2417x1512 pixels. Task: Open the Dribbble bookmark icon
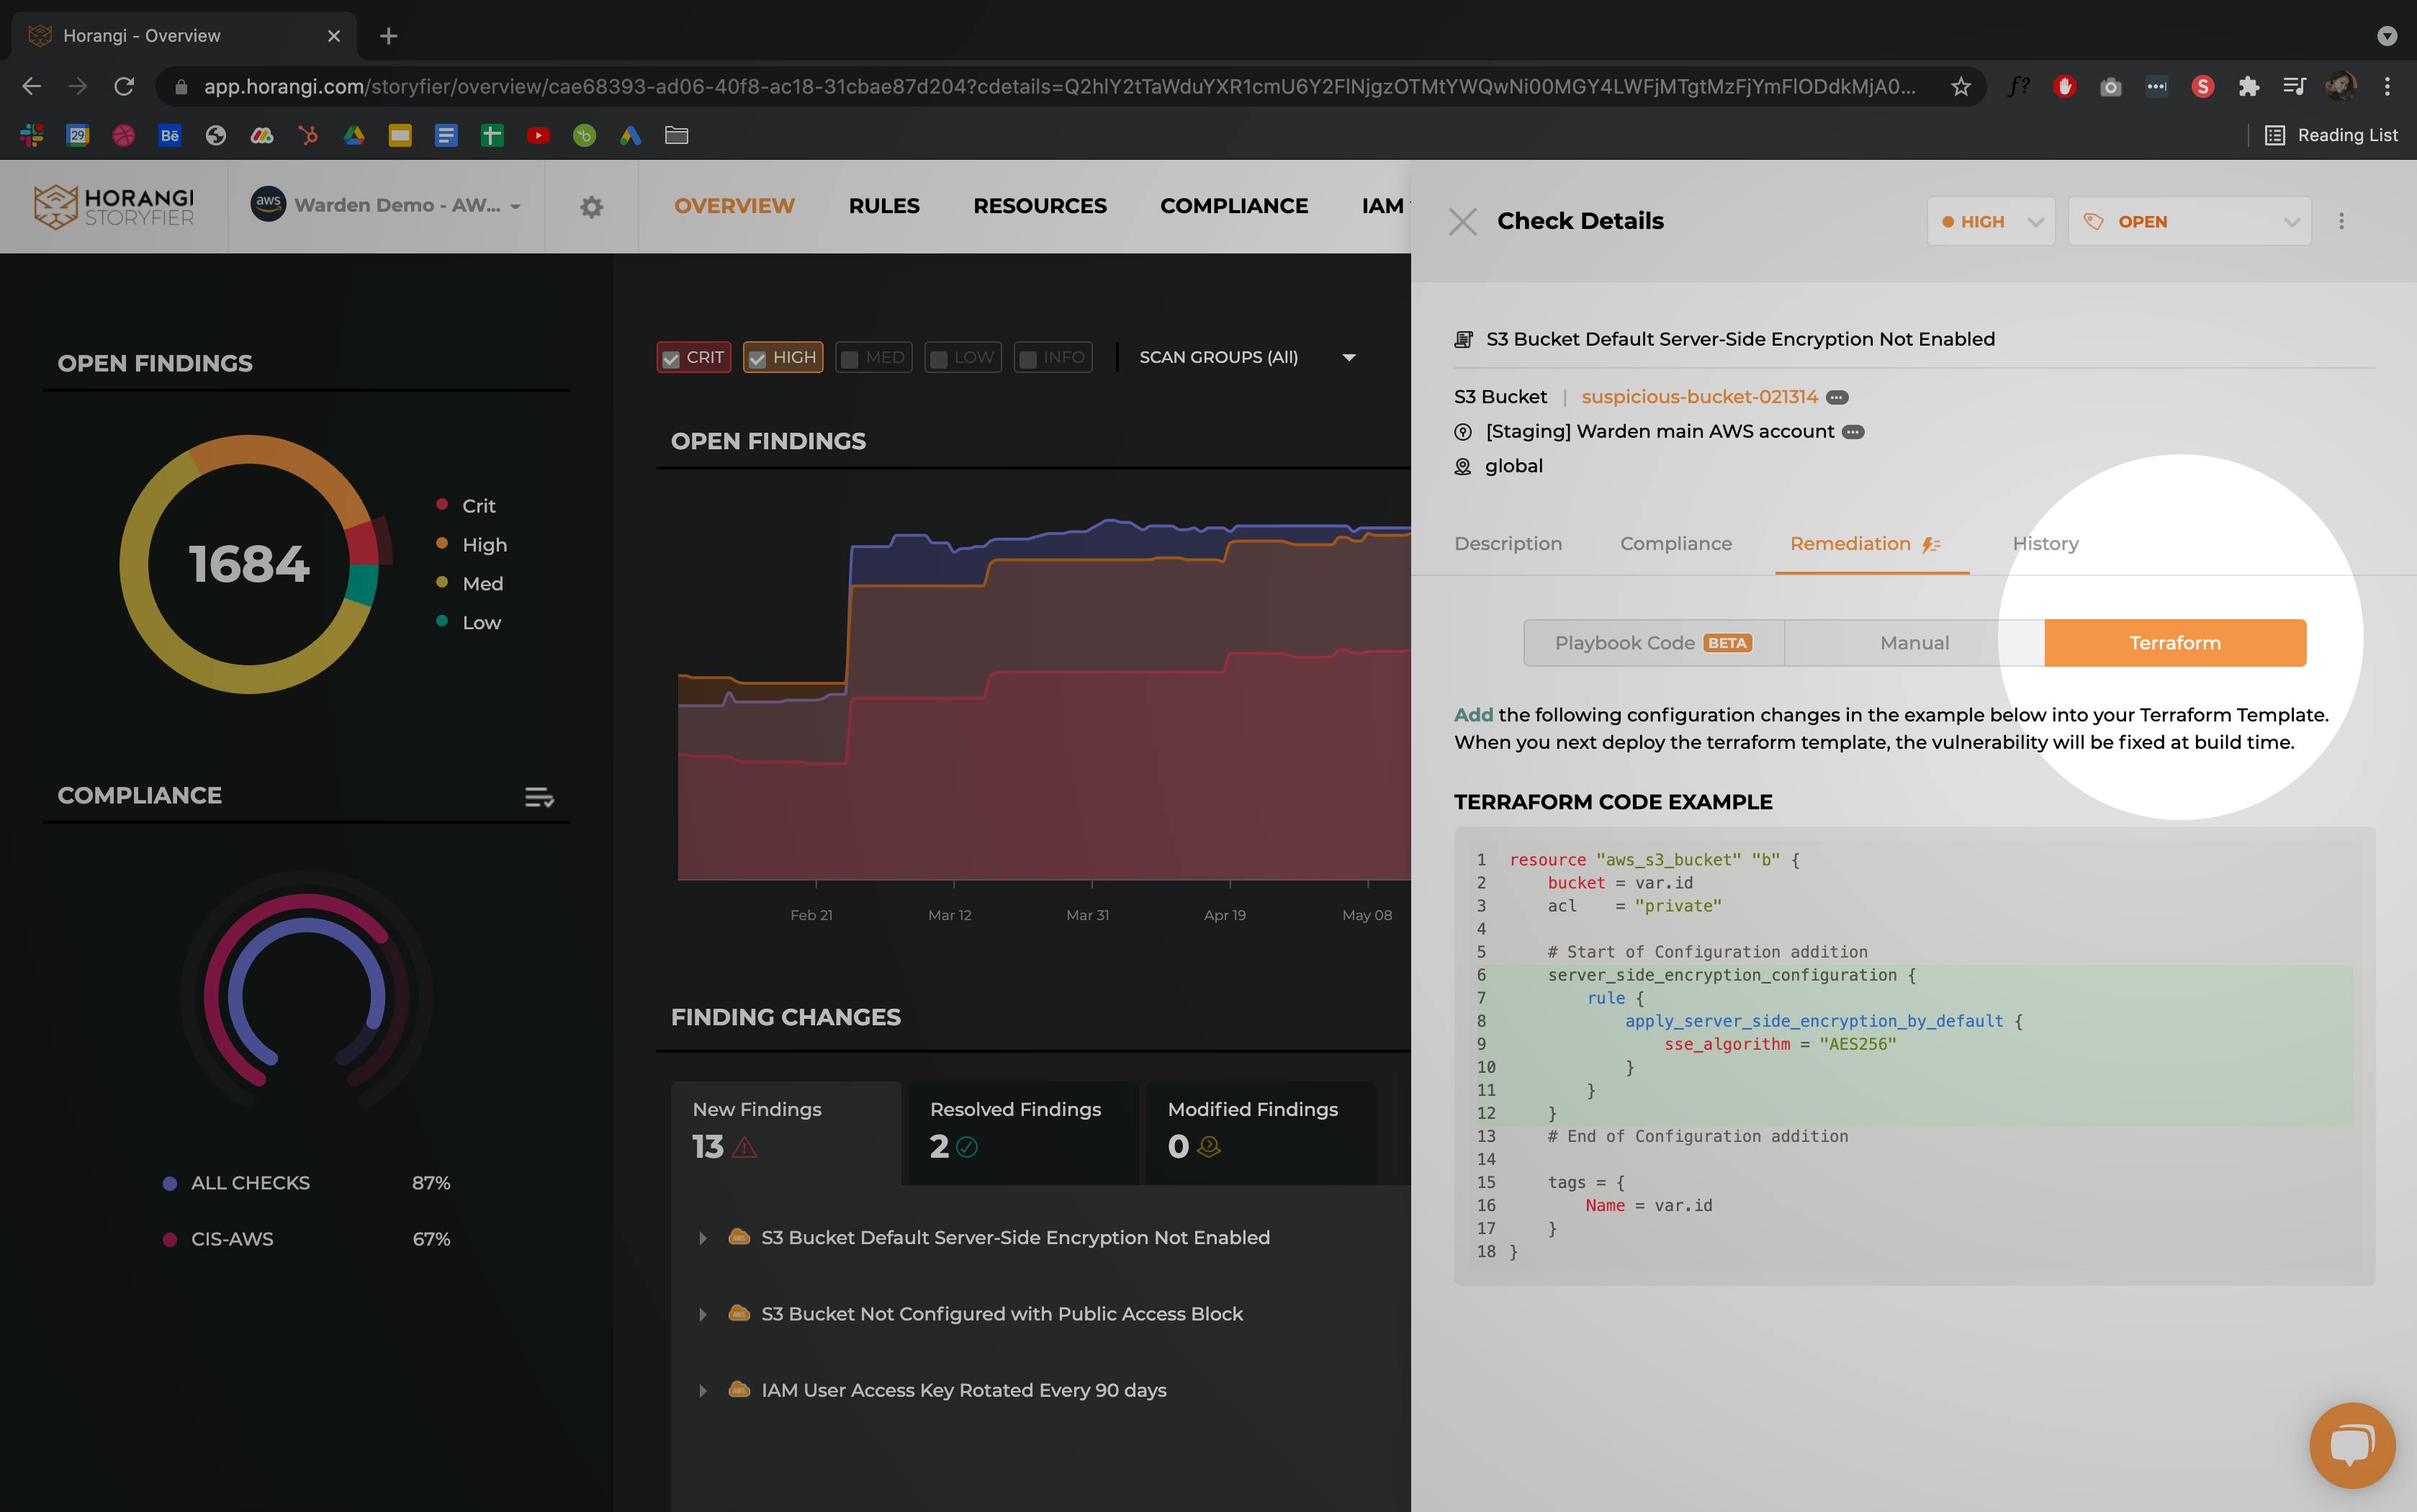(124, 135)
